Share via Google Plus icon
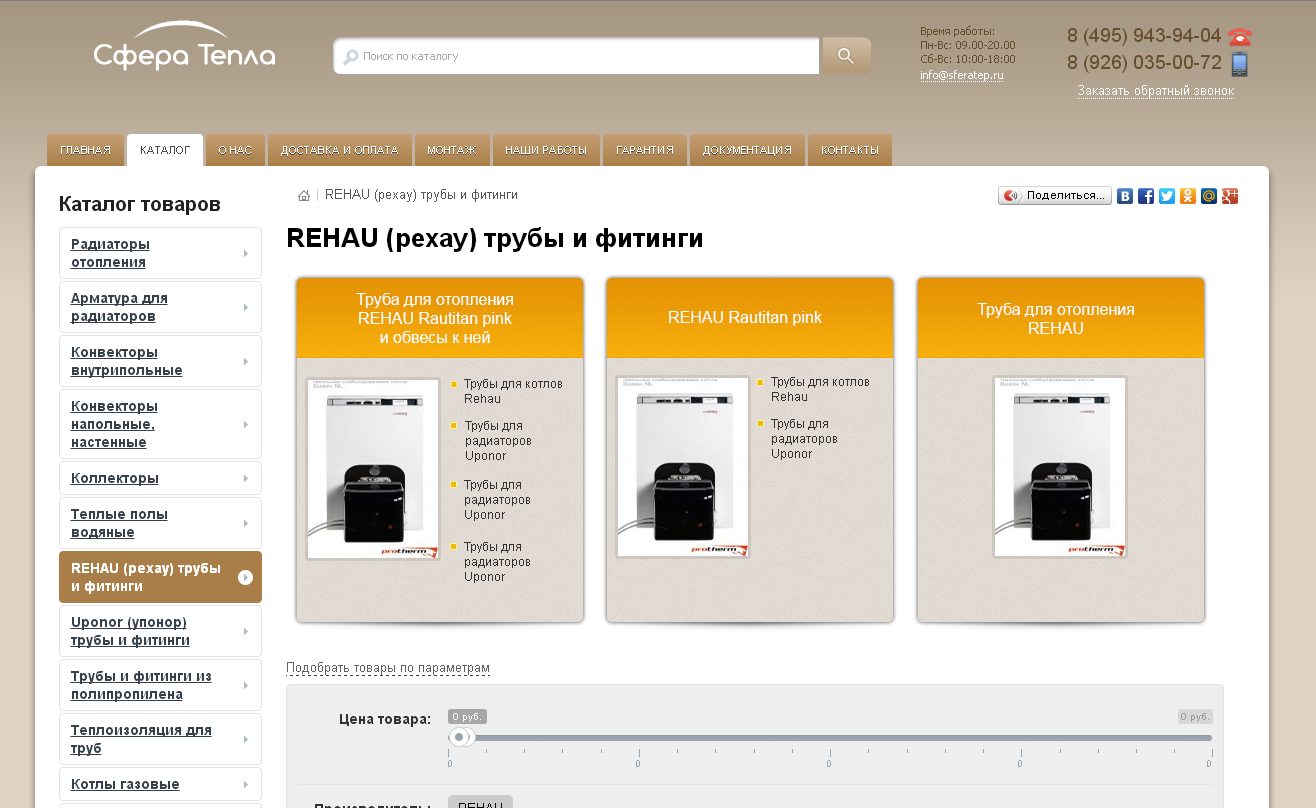Viewport: 1316px width, 808px height. click(1230, 196)
